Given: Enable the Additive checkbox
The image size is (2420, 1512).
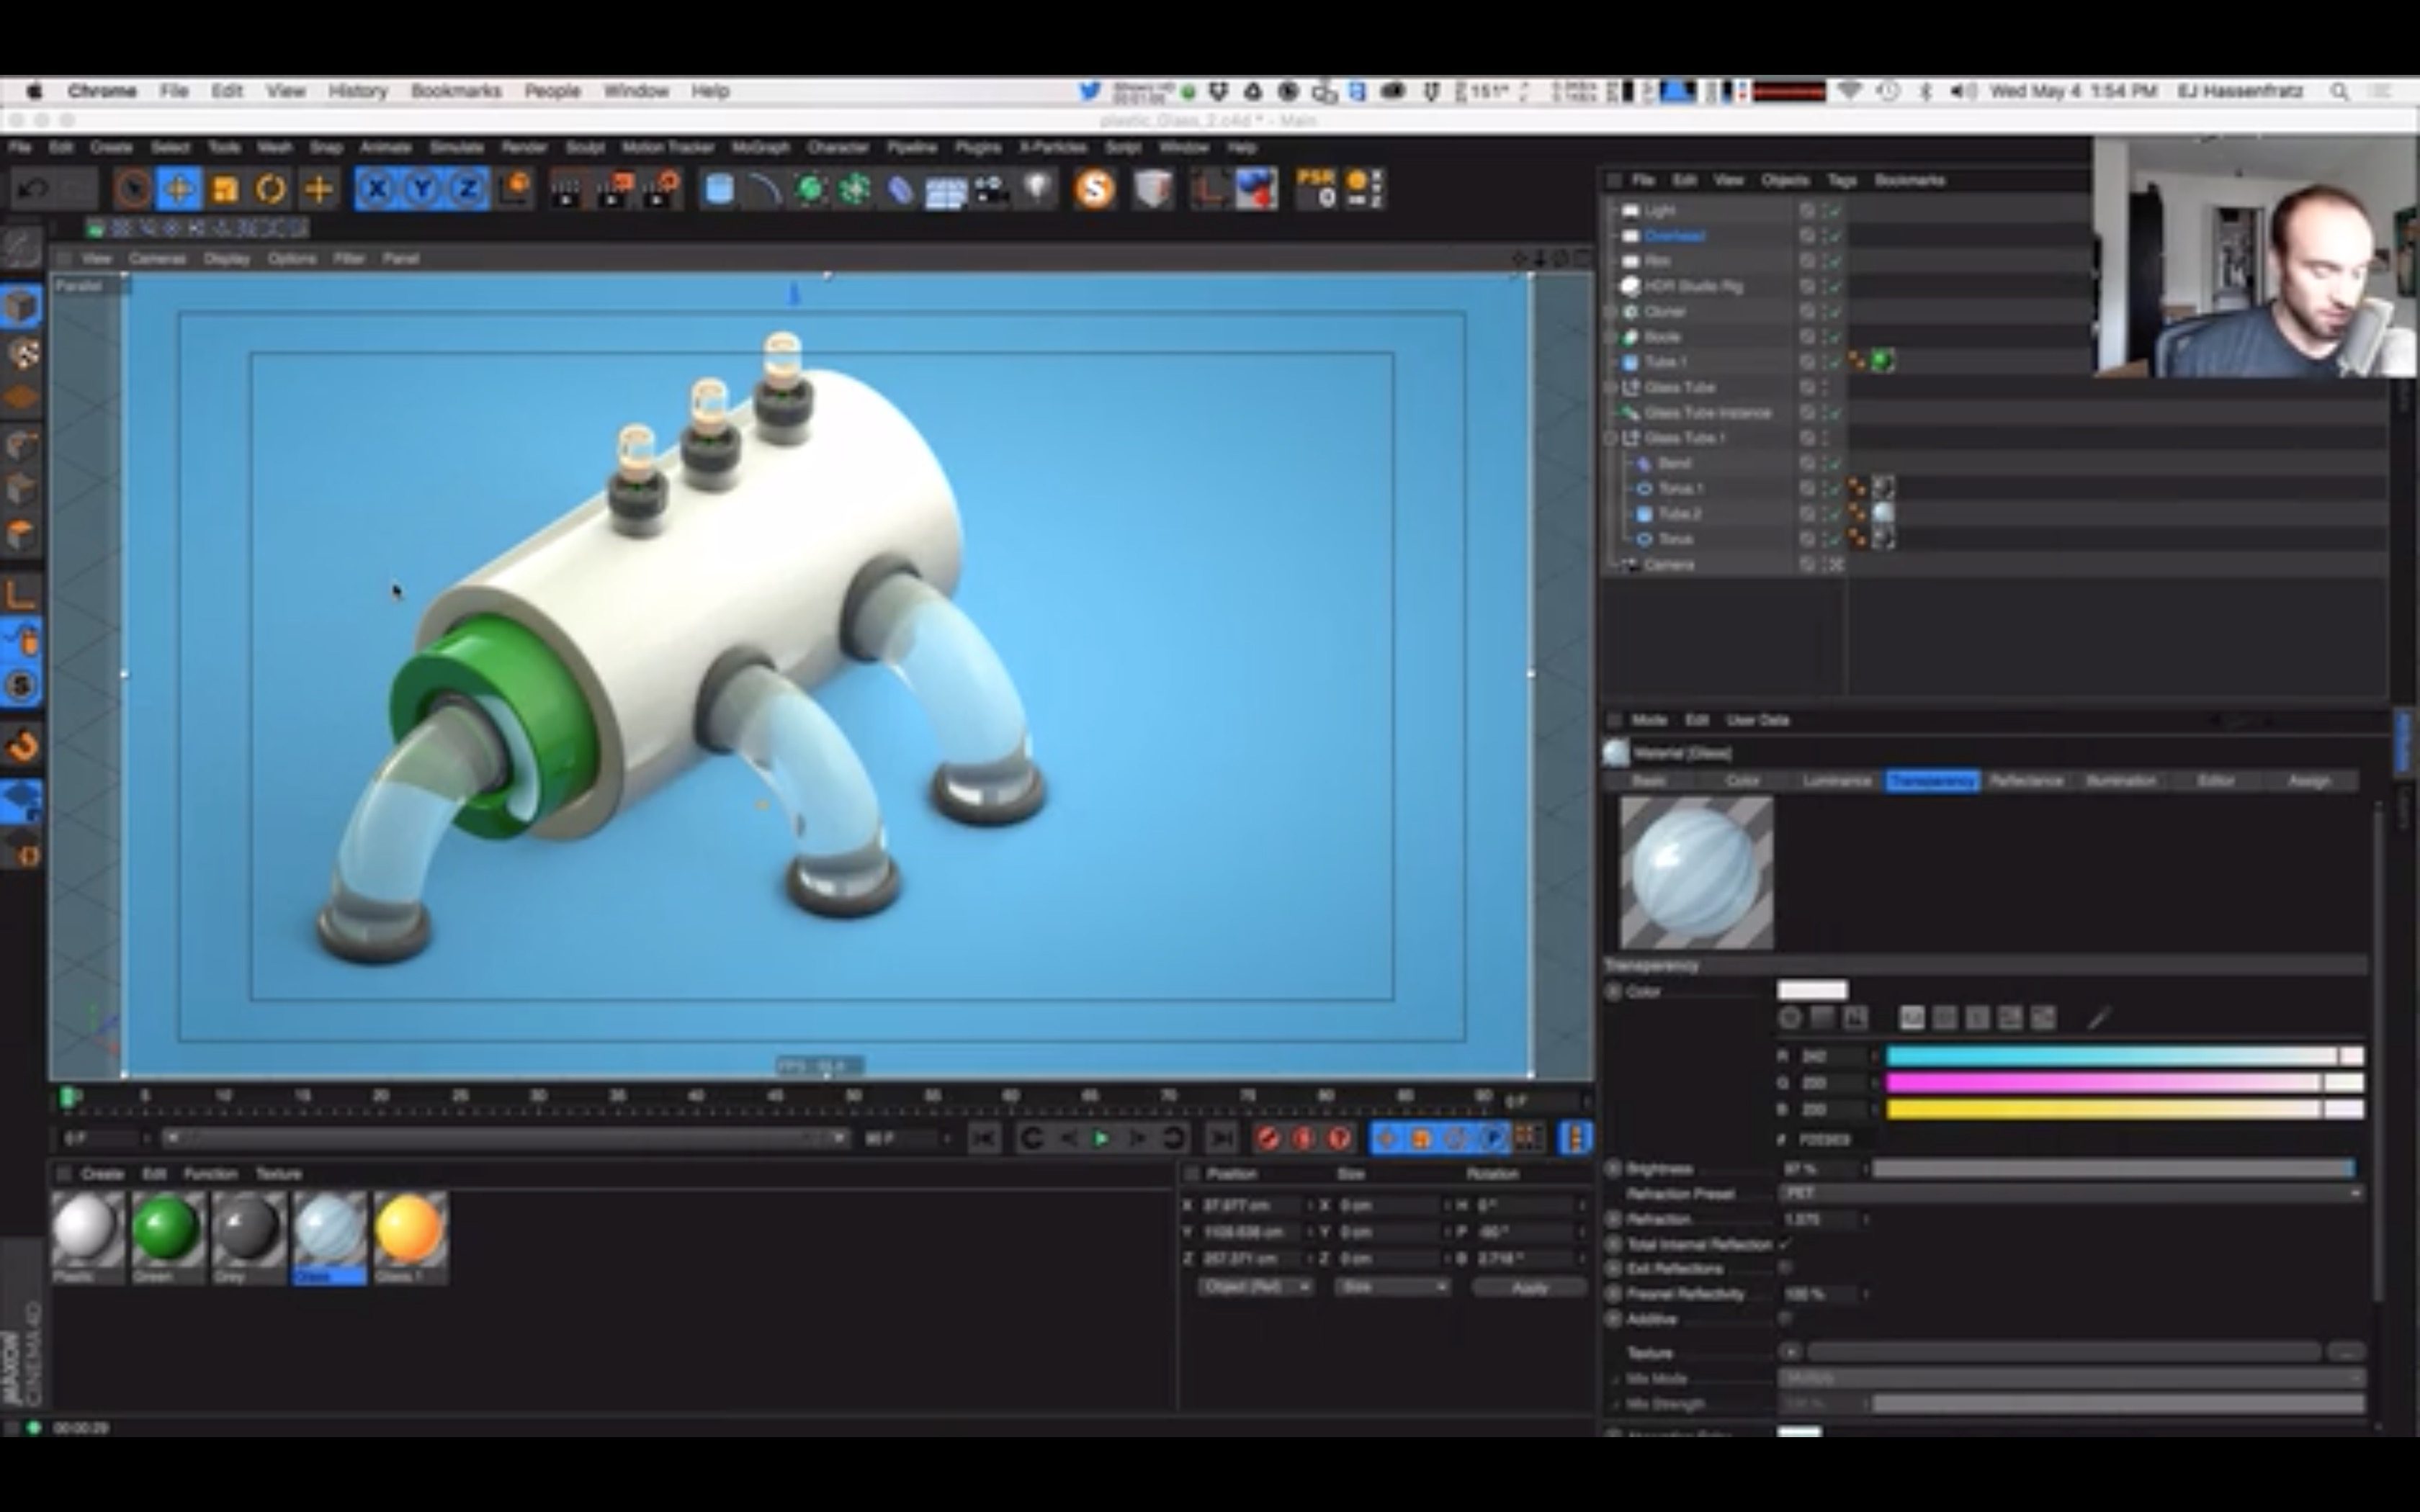Looking at the screenshot, I should pyautogui.click(x=1785, y=1319).
